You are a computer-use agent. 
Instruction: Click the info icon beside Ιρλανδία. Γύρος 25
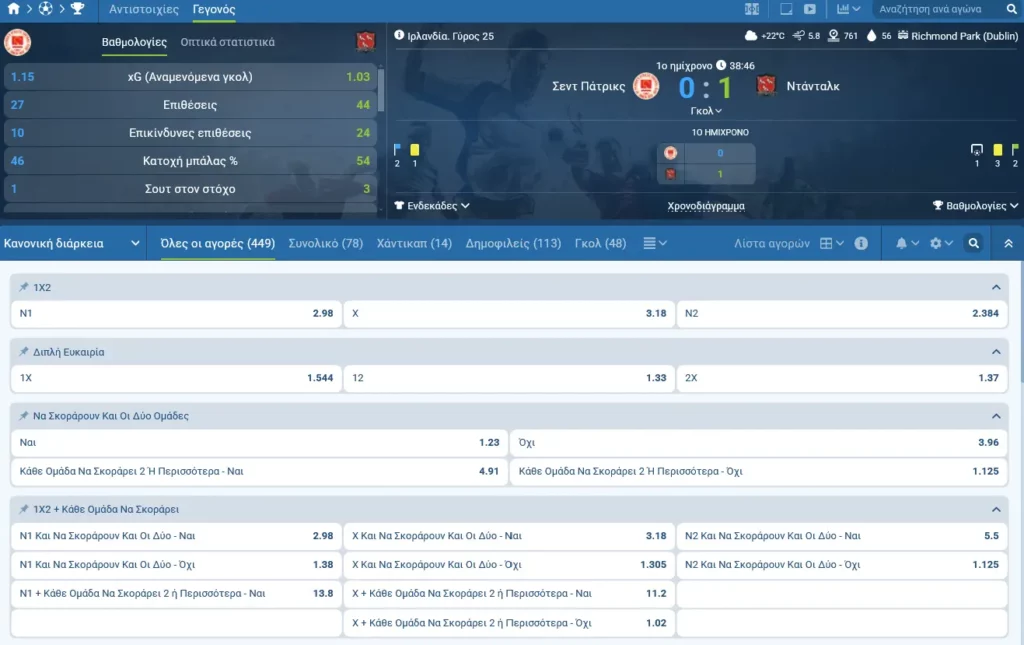pyautogui.click(x=399, y=35)
